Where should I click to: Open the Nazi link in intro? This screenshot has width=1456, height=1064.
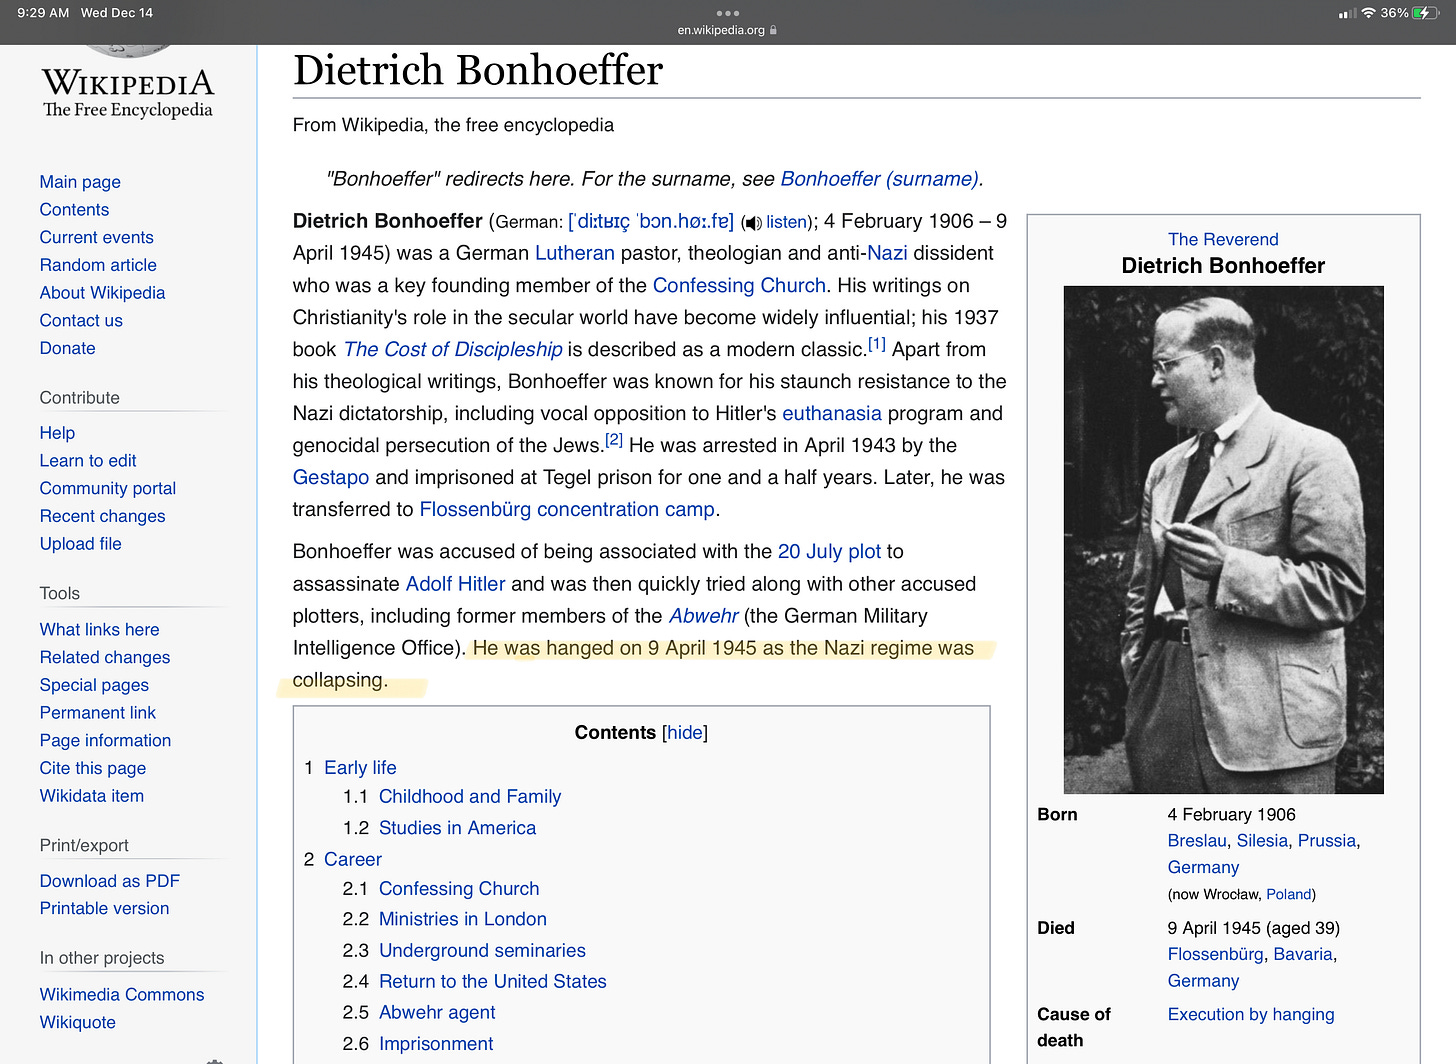(887, 253)
